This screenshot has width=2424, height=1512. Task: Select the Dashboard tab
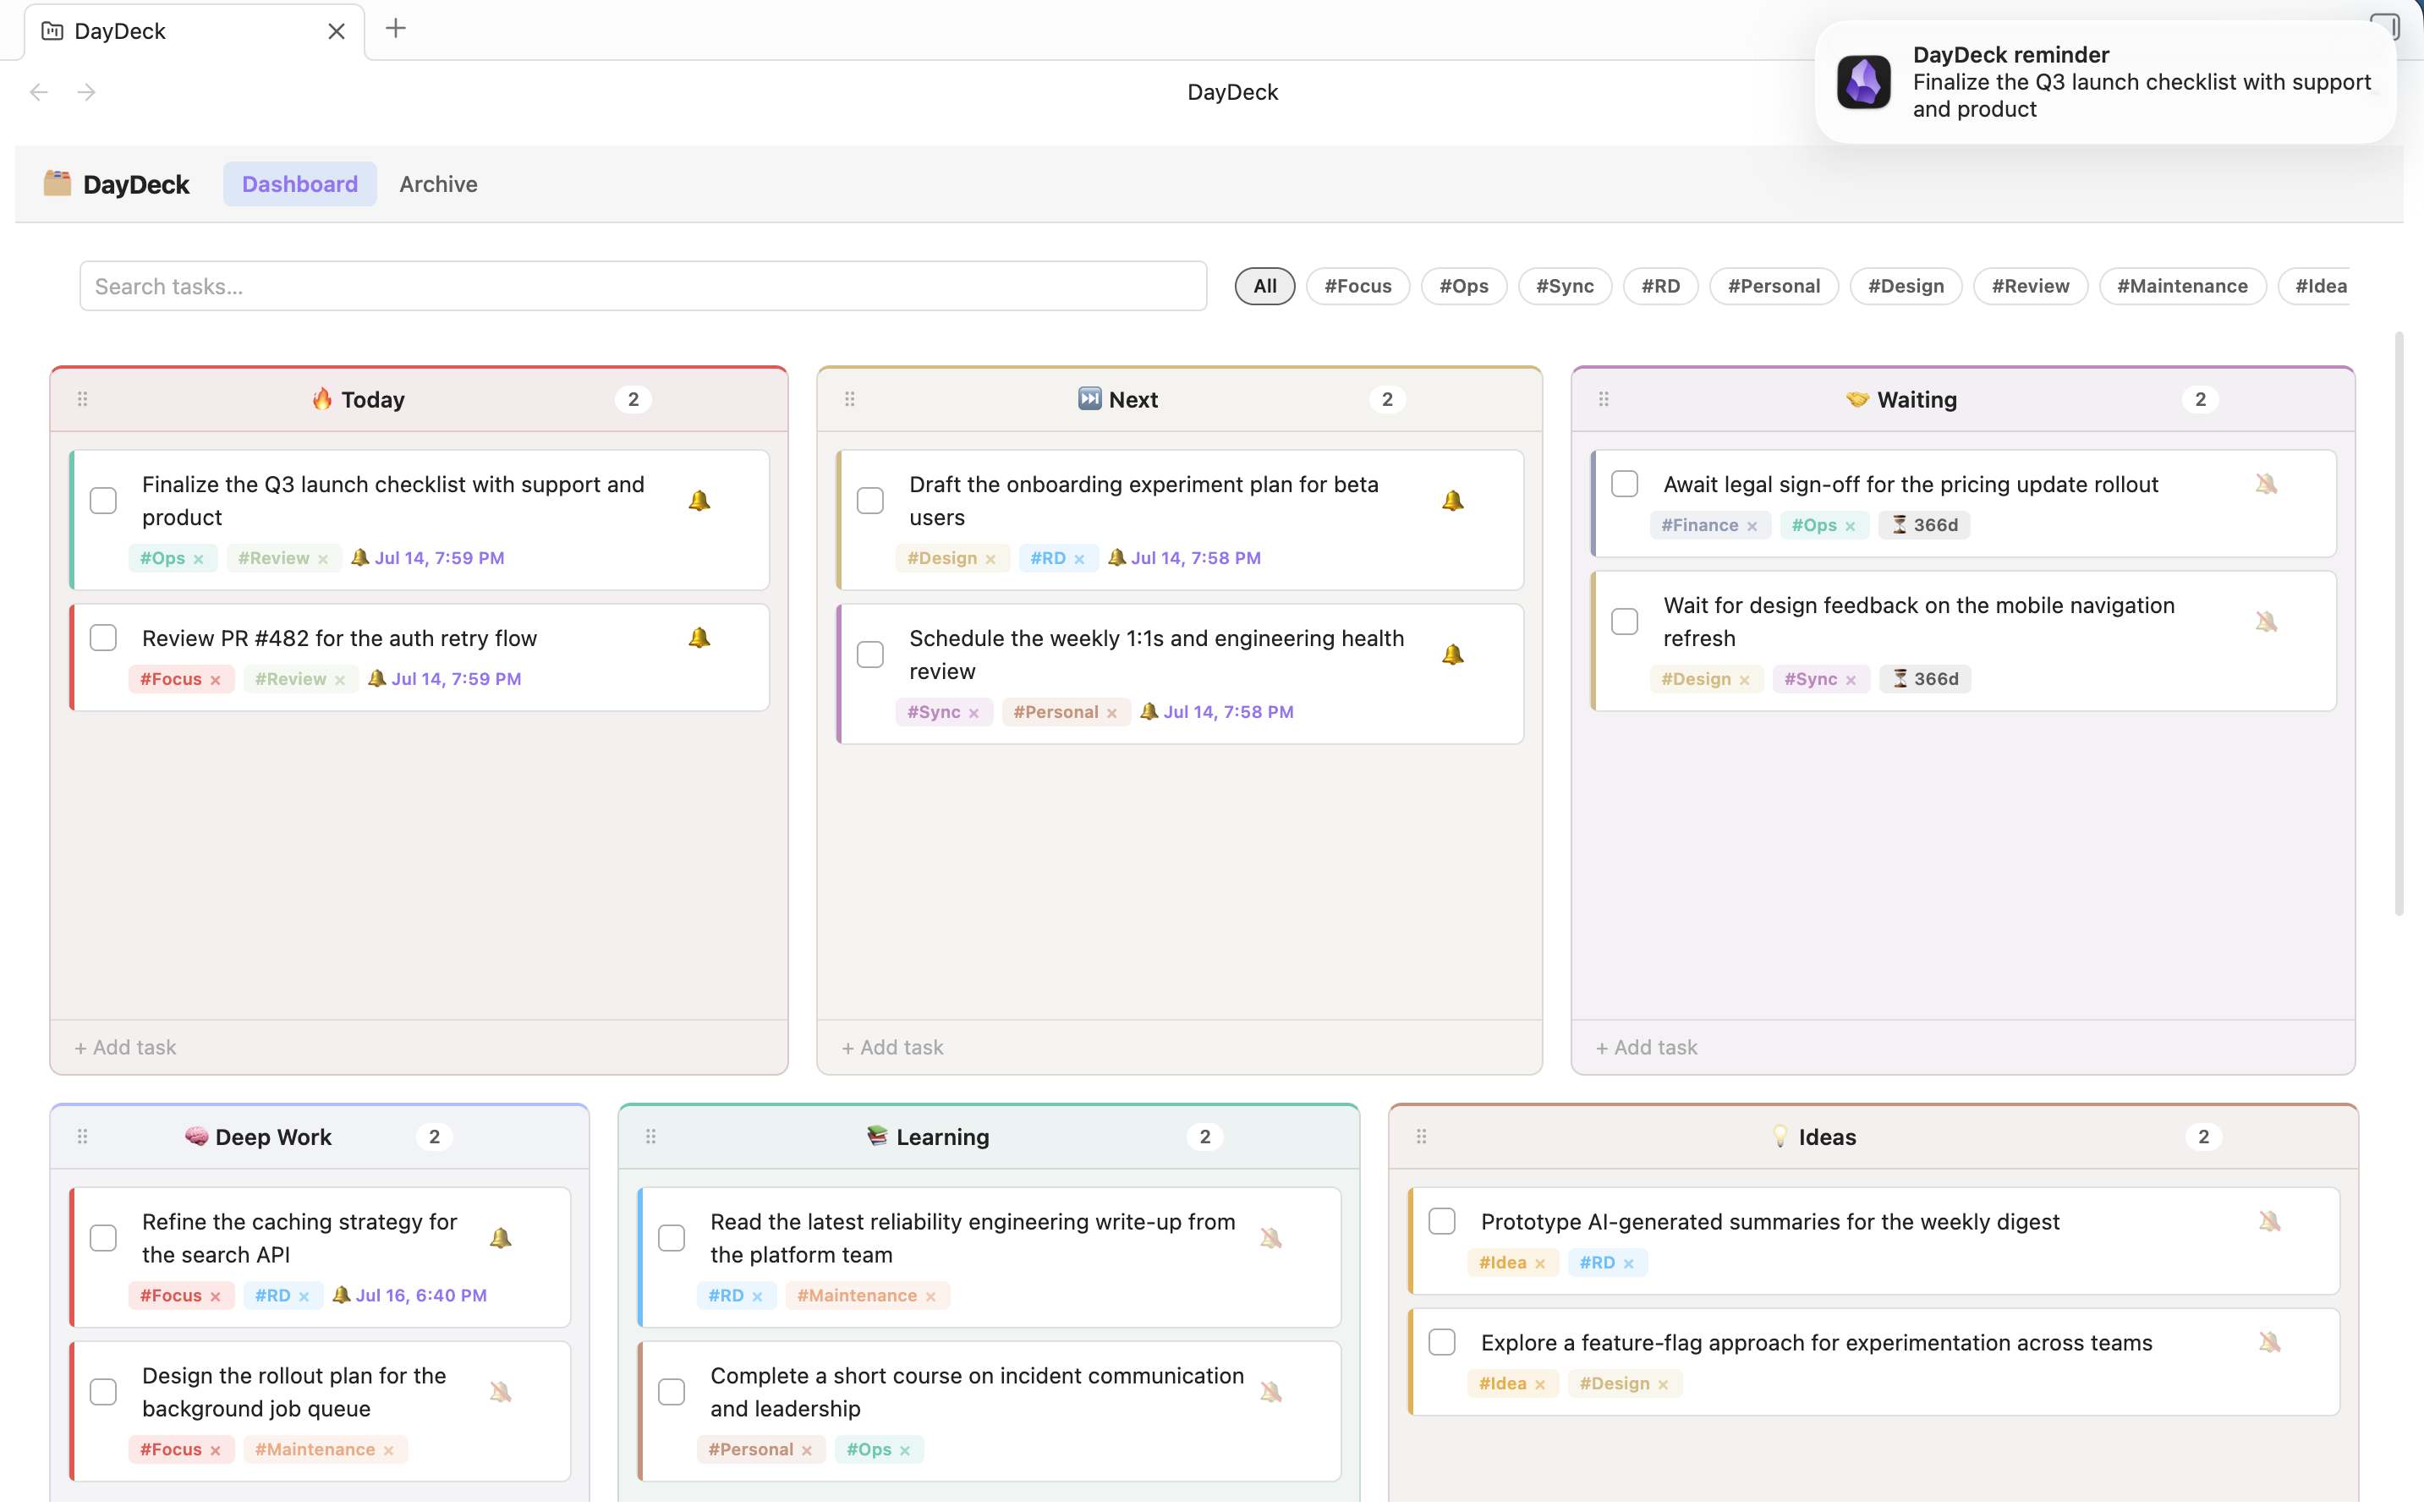(300, 184)
